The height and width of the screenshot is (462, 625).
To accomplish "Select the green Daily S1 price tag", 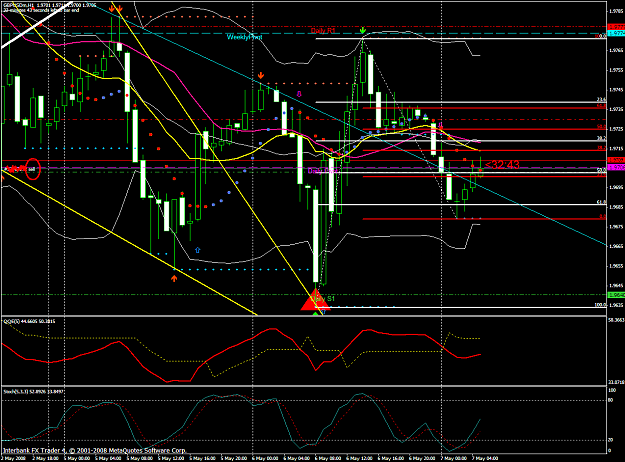I will point(616,295).
